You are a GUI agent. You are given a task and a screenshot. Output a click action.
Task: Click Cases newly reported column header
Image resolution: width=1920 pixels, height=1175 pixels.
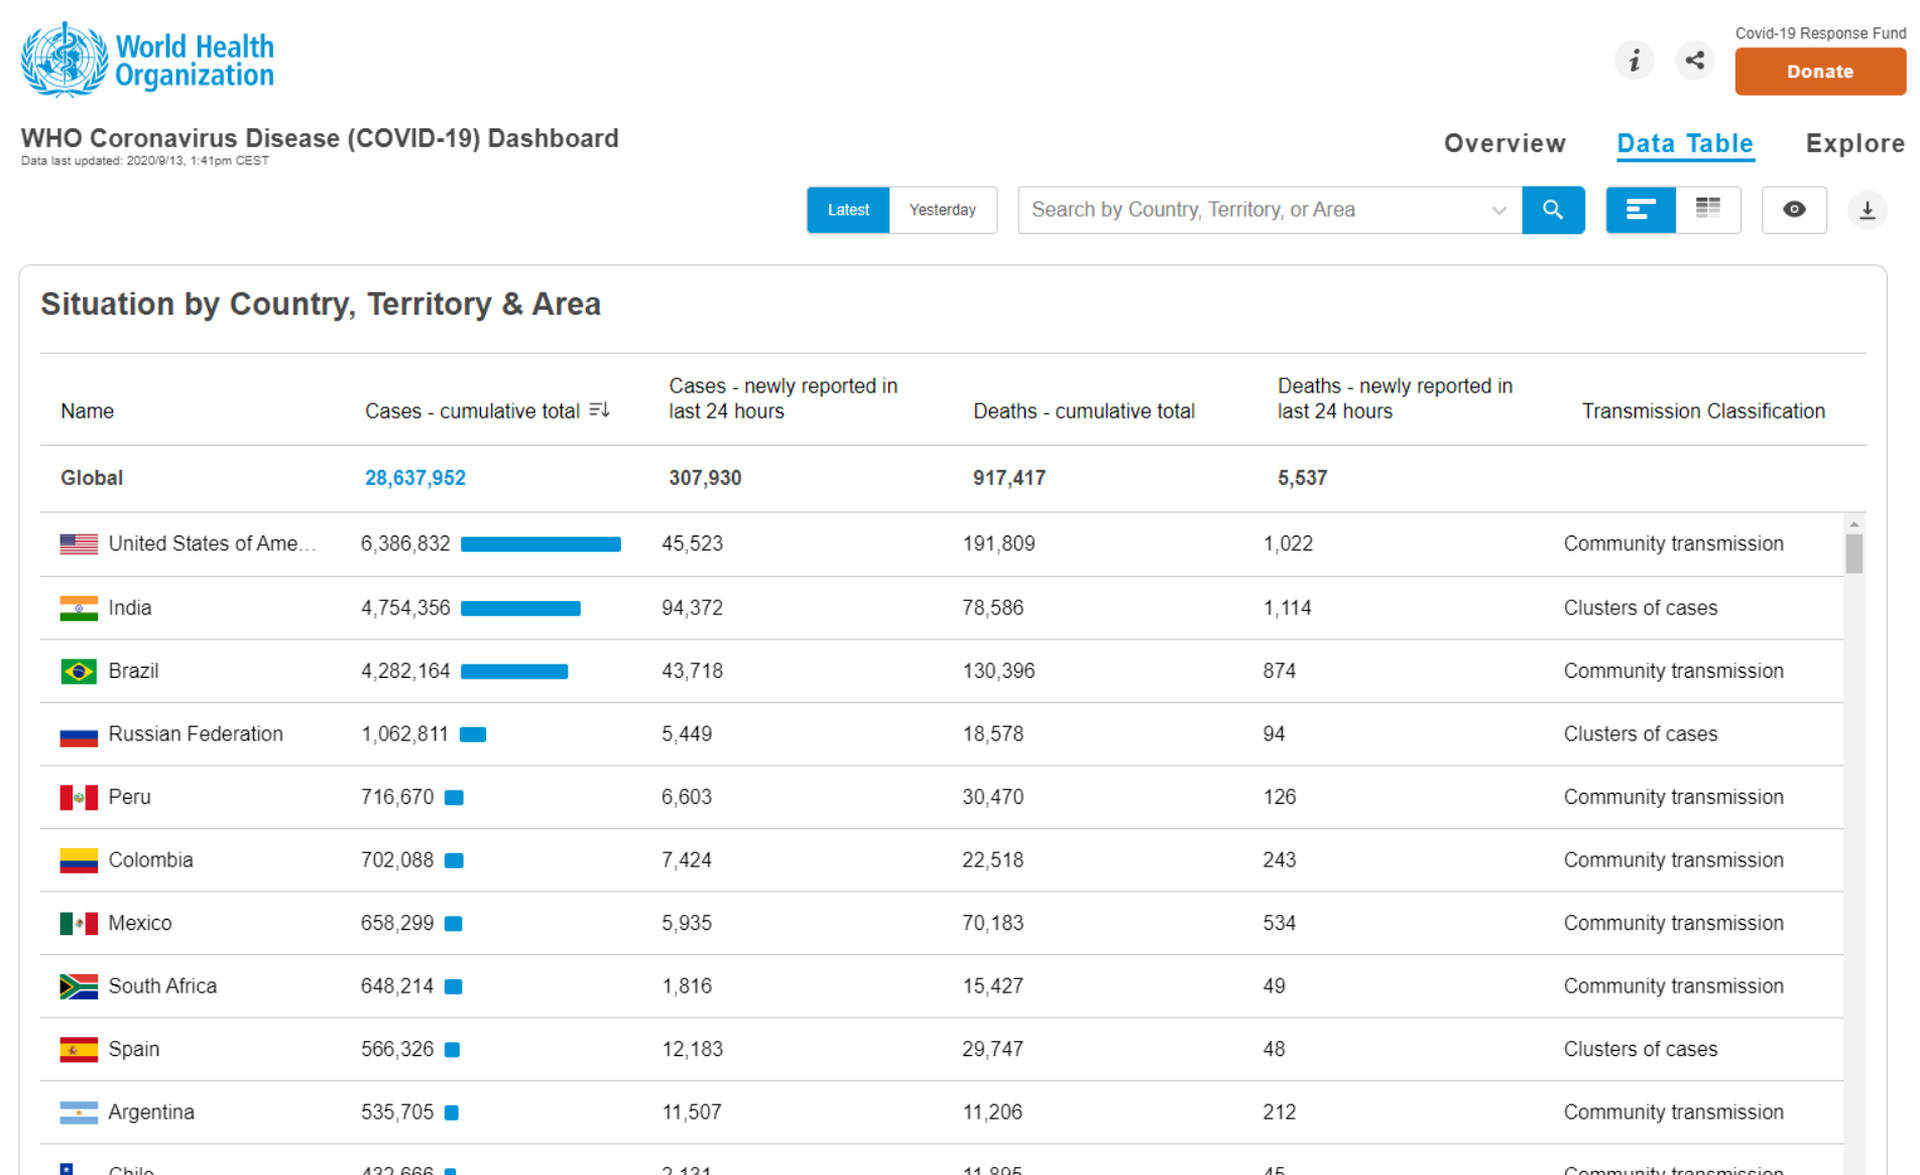point(783,398)
